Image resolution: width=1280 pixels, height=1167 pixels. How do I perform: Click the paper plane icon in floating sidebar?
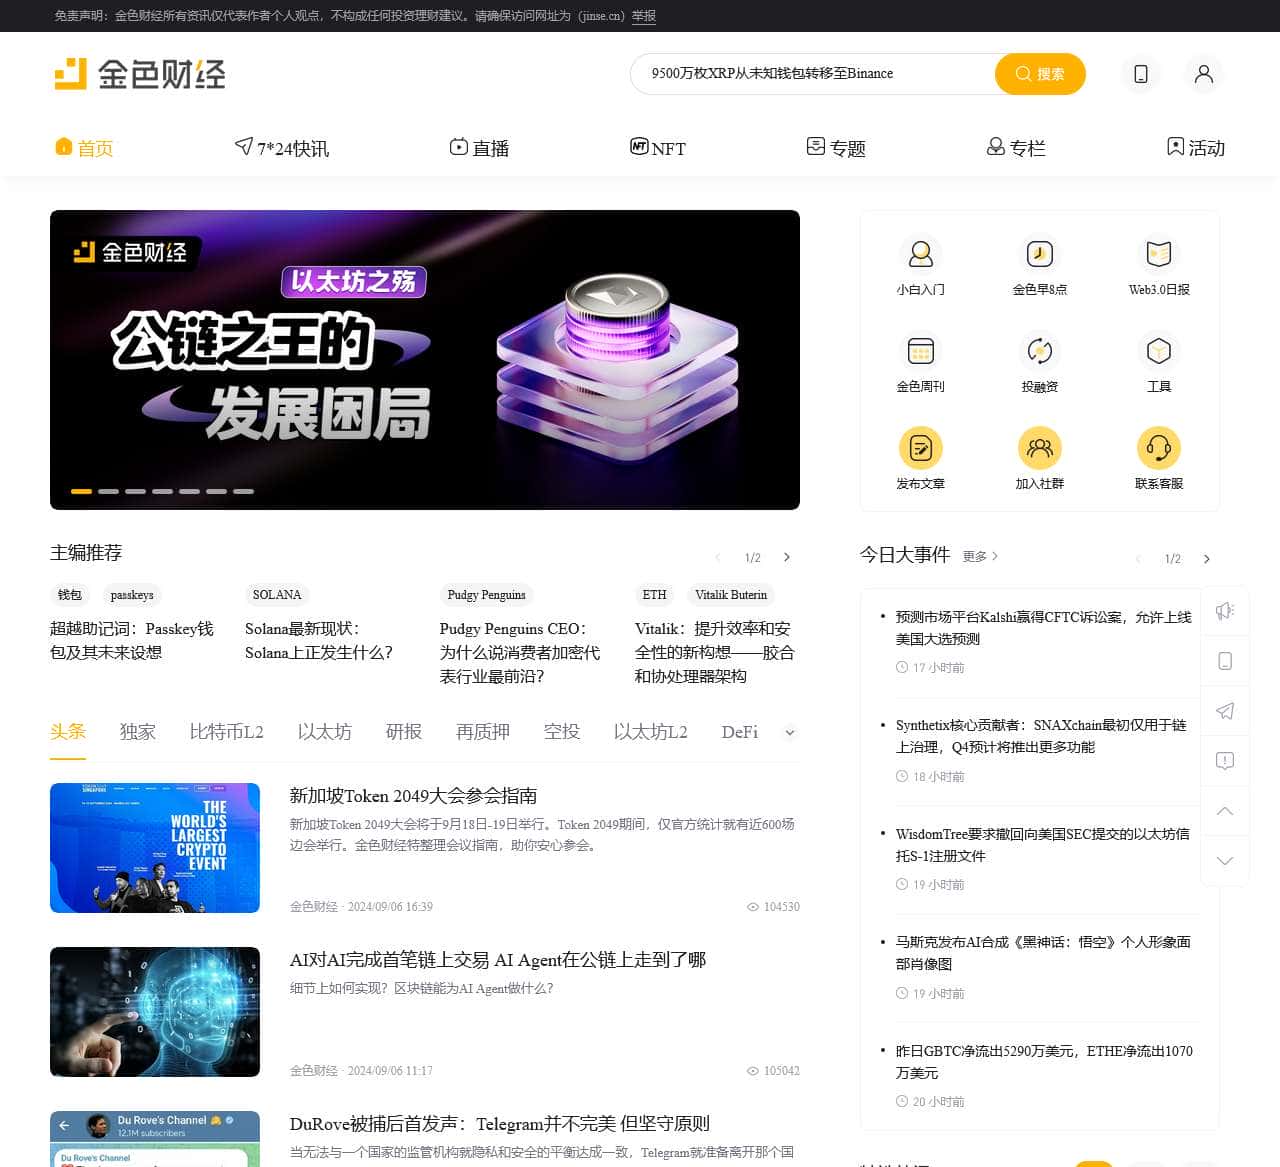click(x=1225, y=711)
